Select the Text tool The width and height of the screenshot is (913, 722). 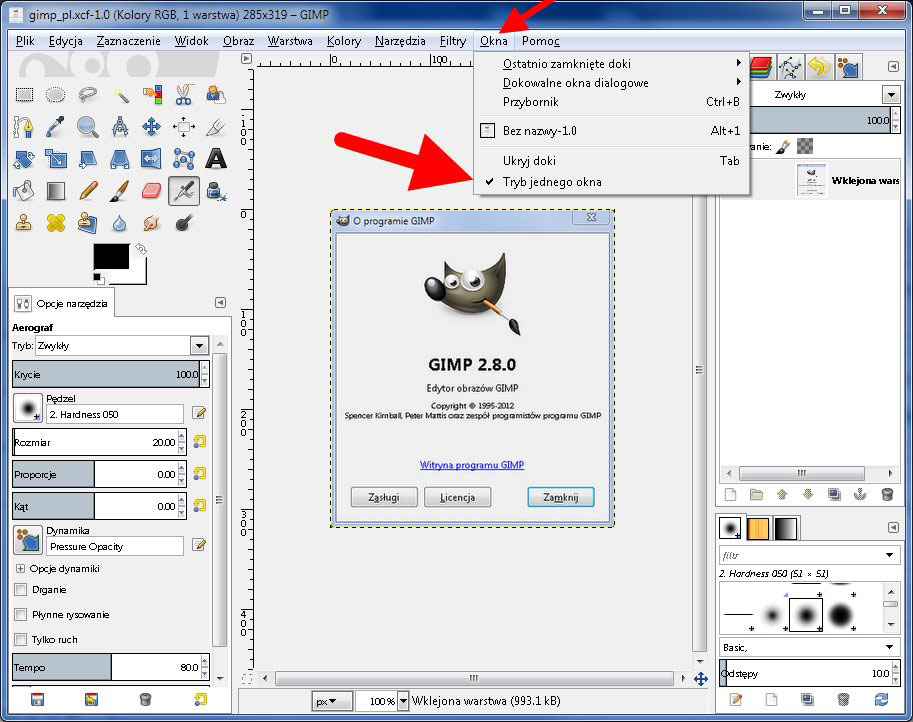pos(216,158)
